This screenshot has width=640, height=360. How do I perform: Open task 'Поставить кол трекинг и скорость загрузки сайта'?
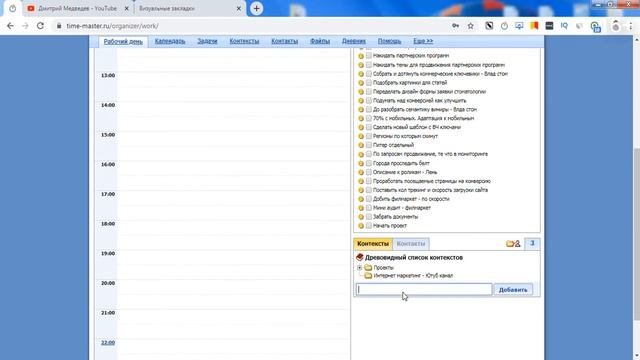430,190
